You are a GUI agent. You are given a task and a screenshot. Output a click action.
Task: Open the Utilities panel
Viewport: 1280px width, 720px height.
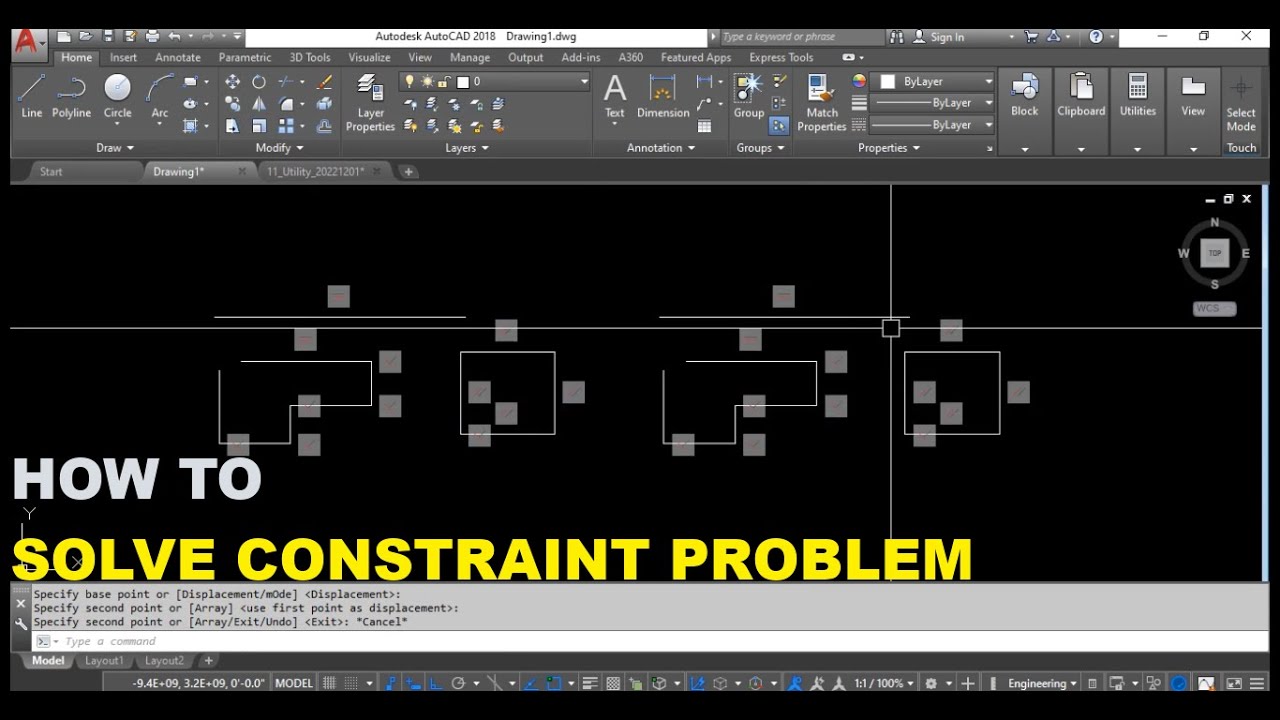tap(1137, 112)
